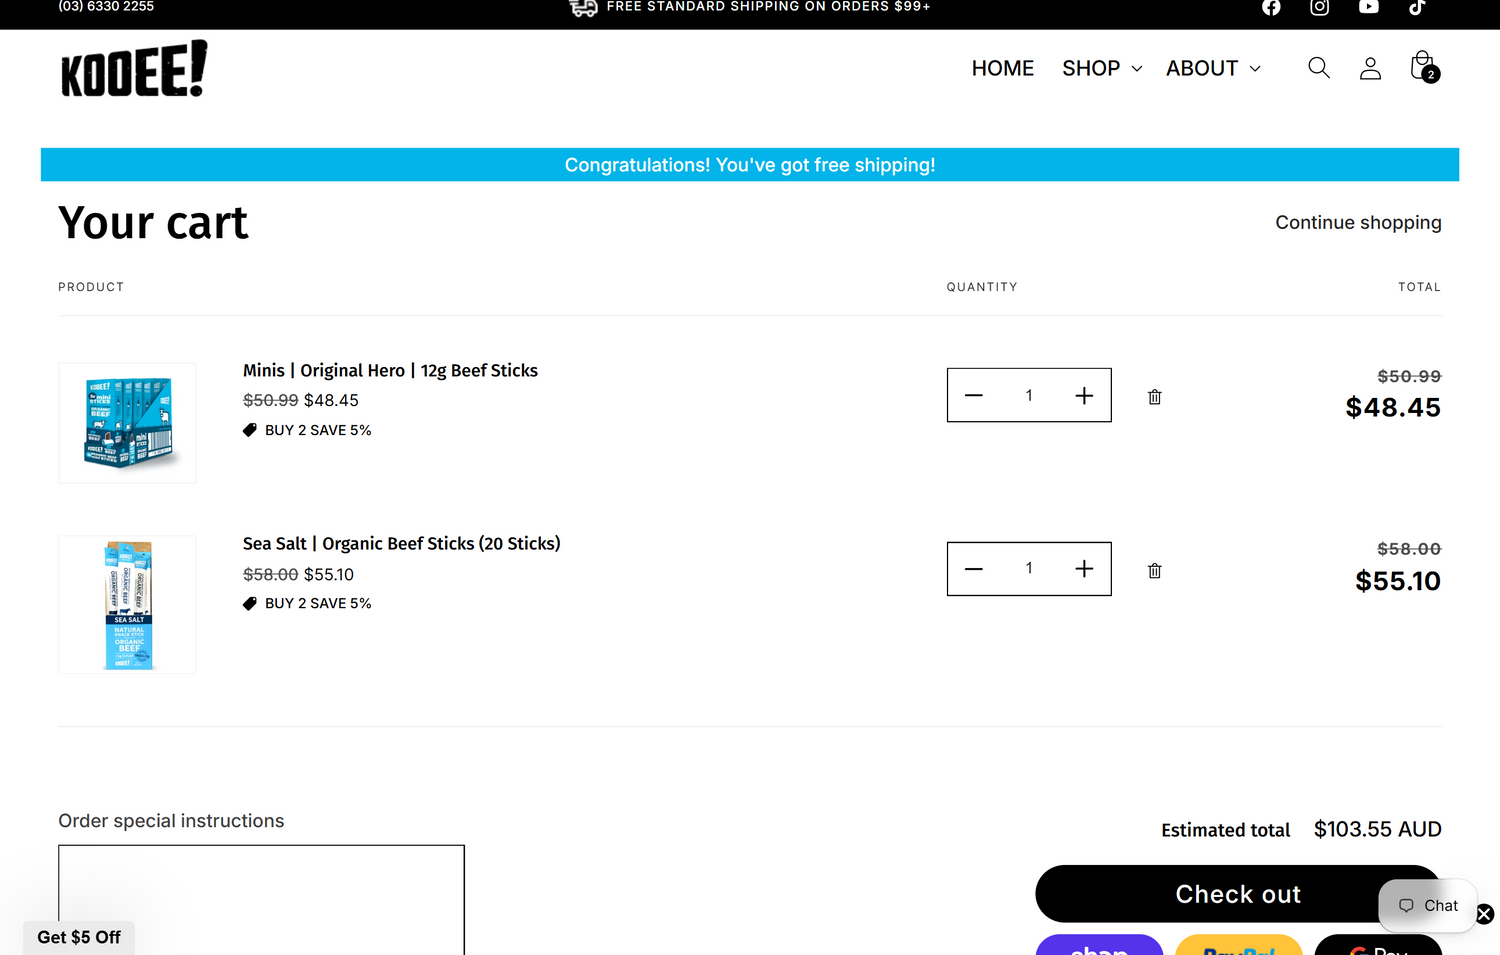
Task: Click the BUY 2 SAVE 5% tag under Minis
Action: 307,430
